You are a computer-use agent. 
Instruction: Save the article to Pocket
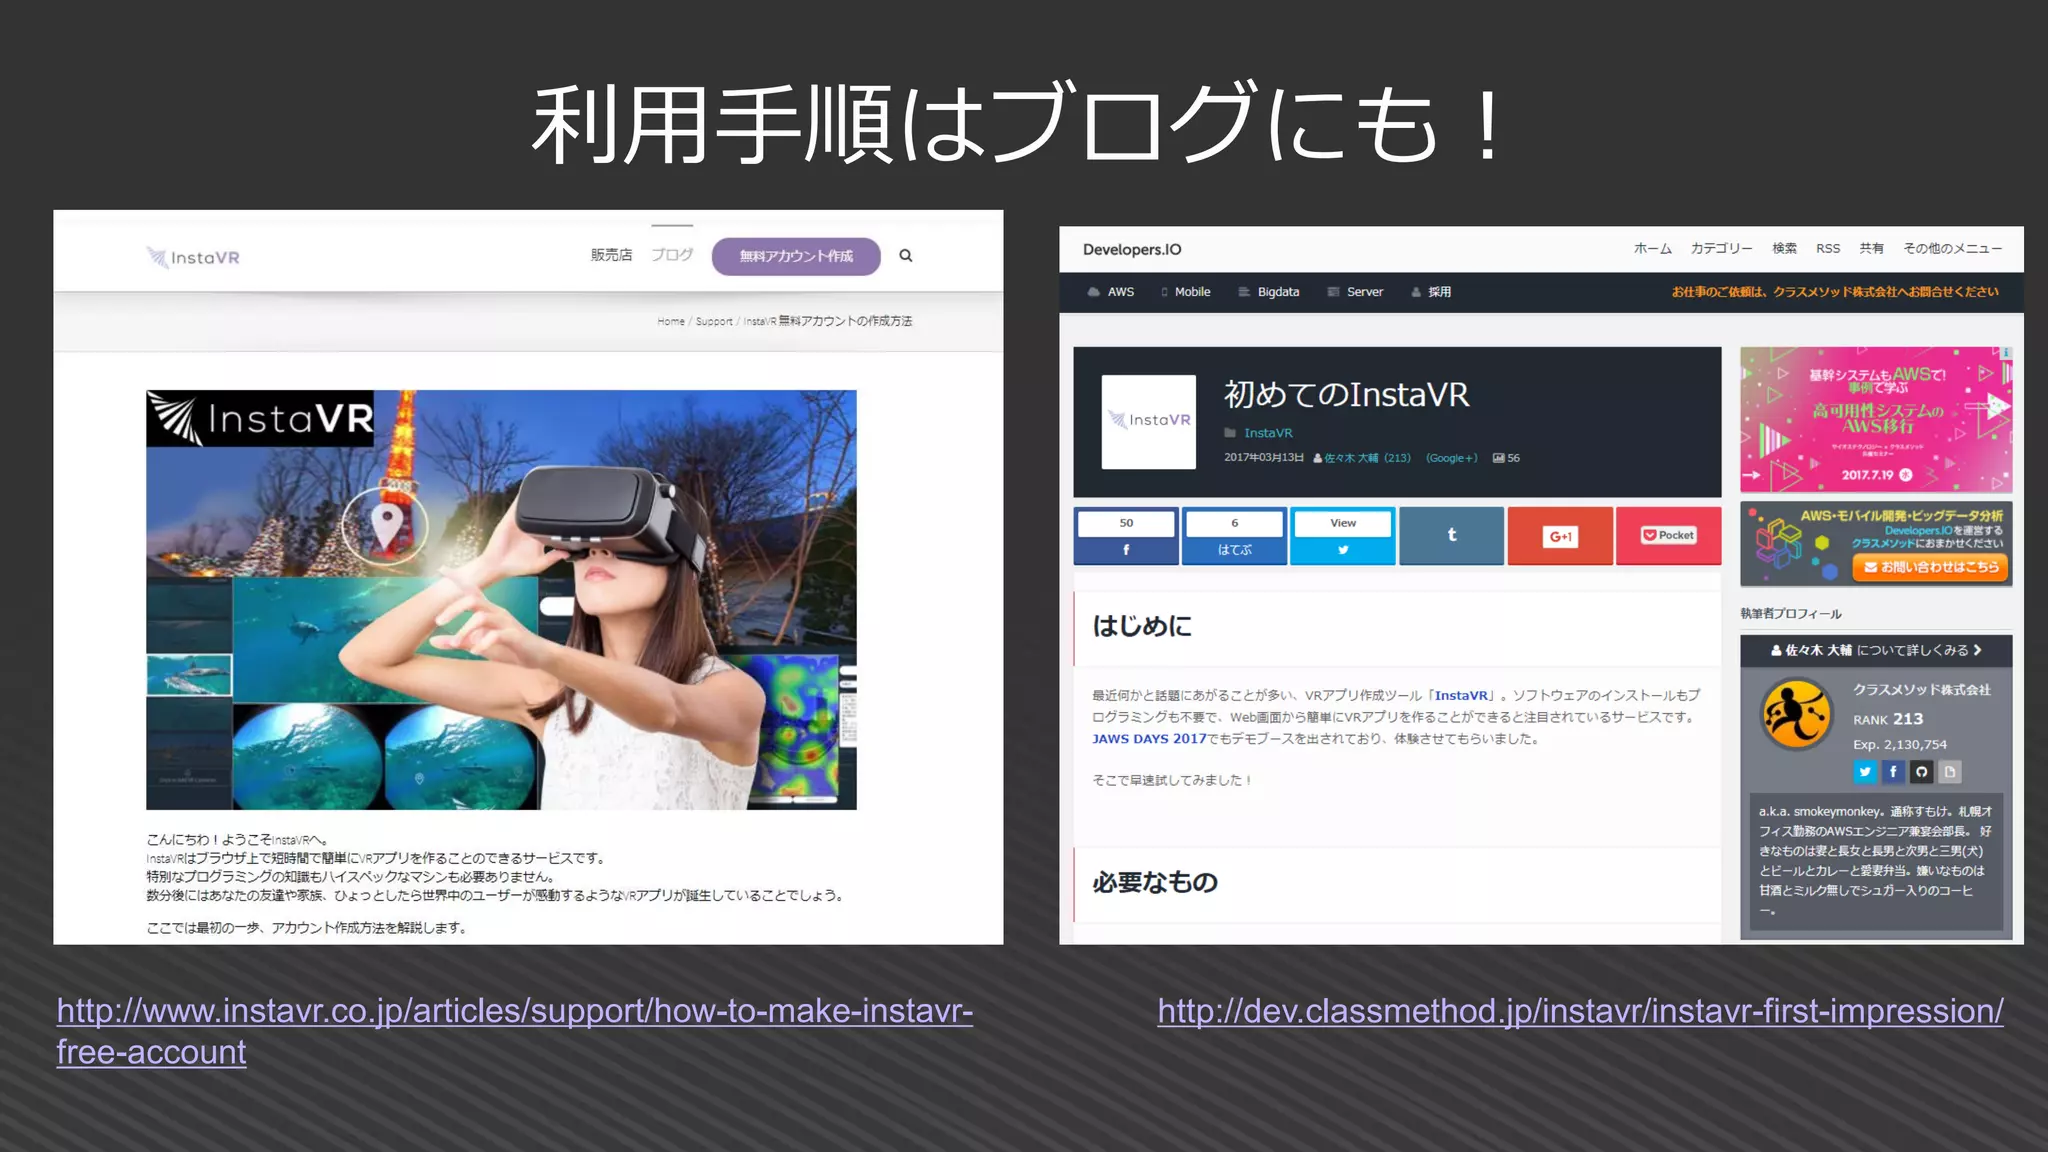1668,536
